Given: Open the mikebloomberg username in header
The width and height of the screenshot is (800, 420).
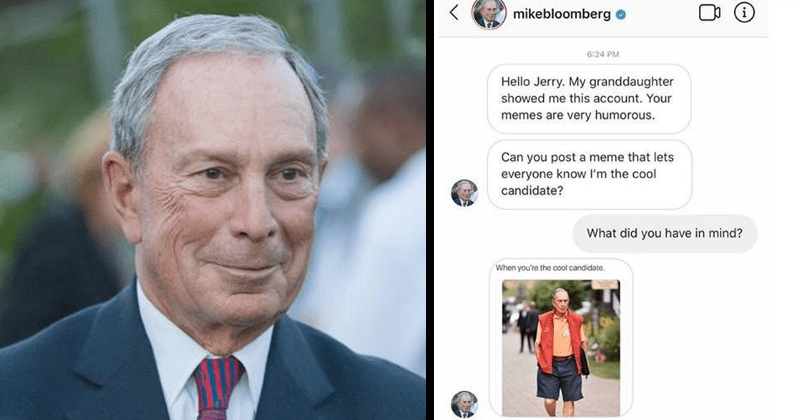Looking at the screenshot, I should point(561,14).
